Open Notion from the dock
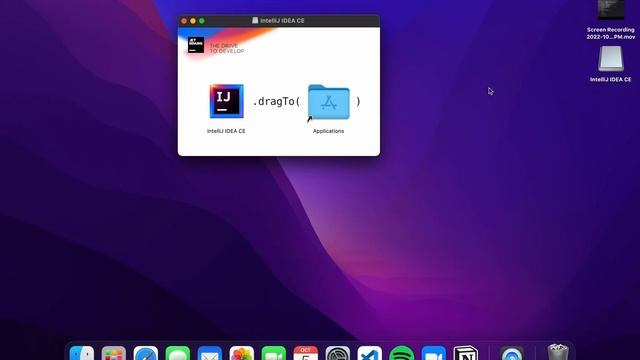The height and width of the screenshot is (360, 640). point(466,353)
